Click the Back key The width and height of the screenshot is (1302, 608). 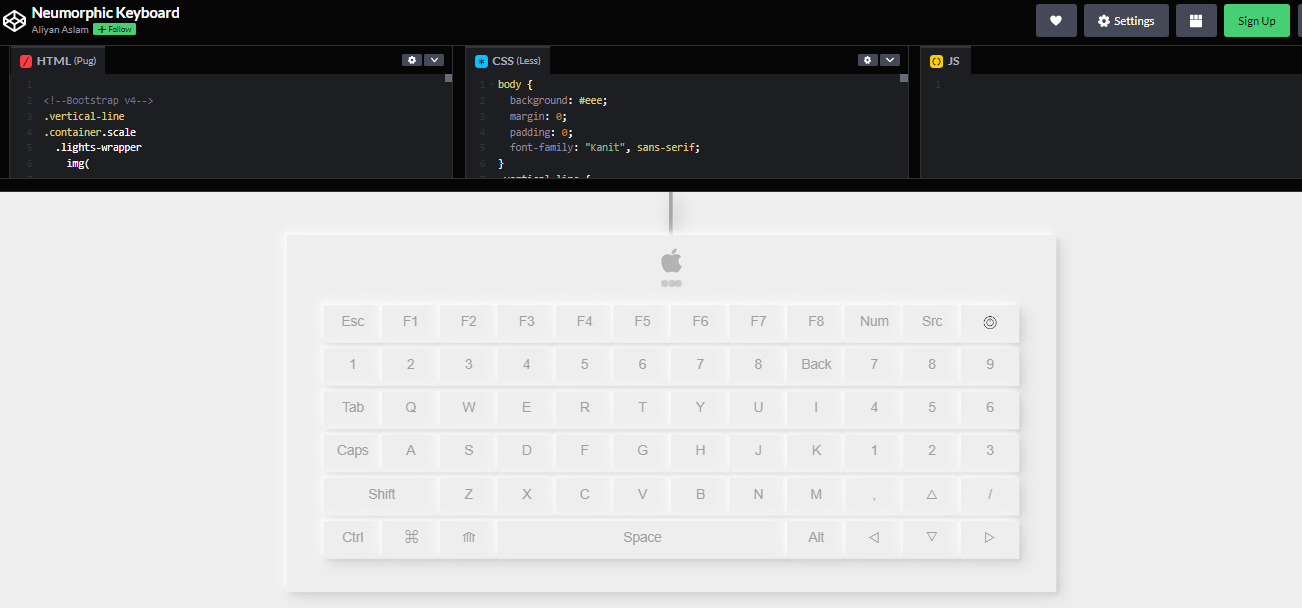pos(816,364)
